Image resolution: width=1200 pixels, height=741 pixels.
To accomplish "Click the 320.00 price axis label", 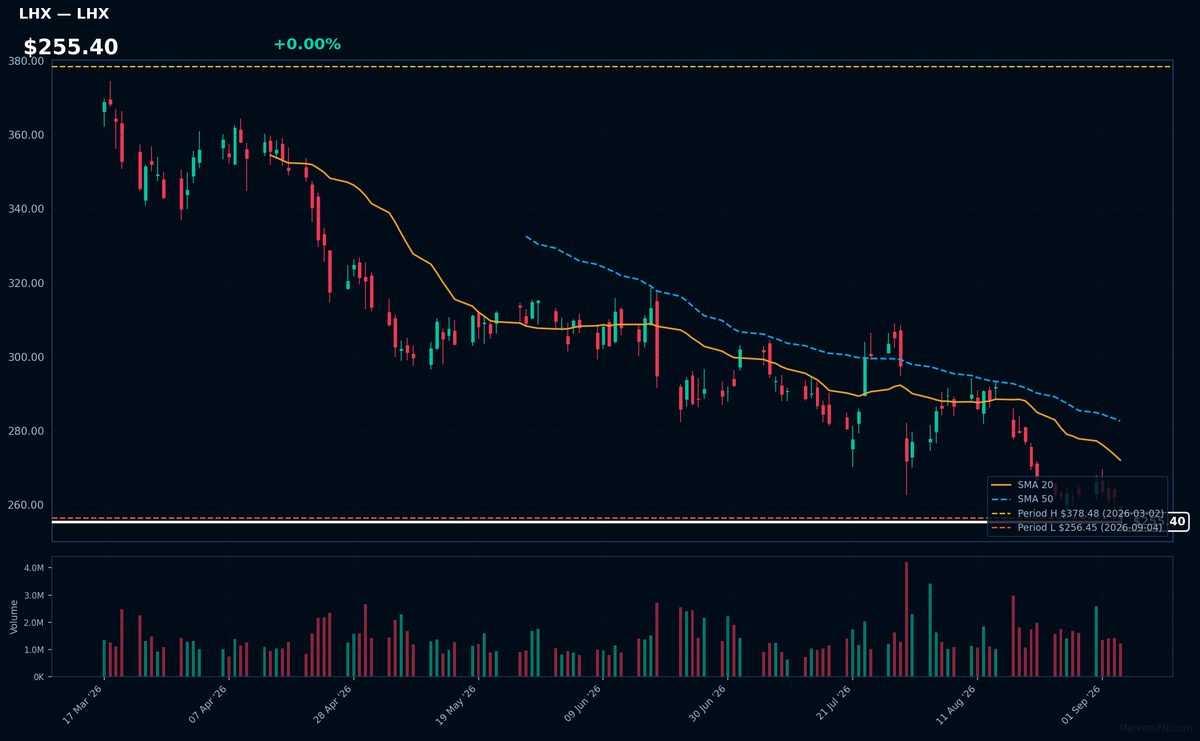I will click(x=28, y=283).
